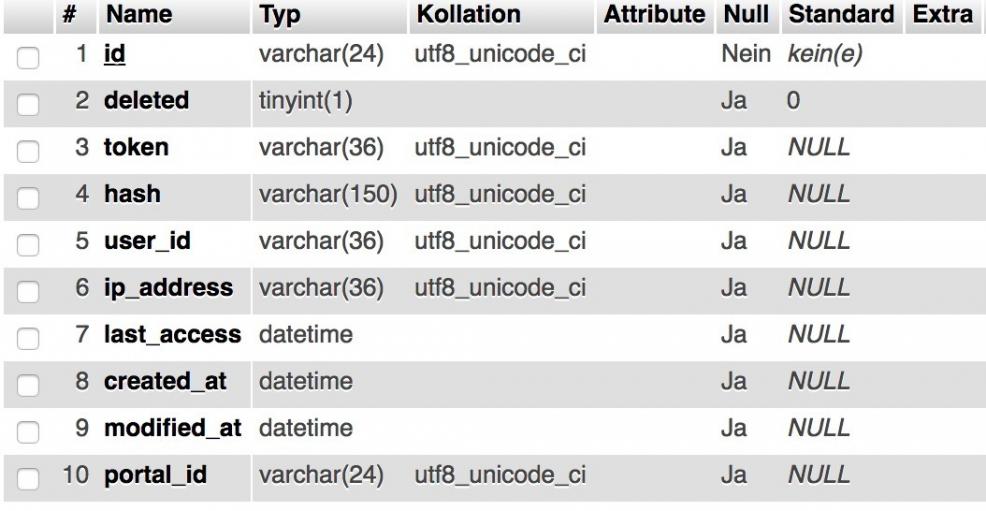Click the Name column header
This screenshot has width=986, height=511.
(x=138, y=15)
